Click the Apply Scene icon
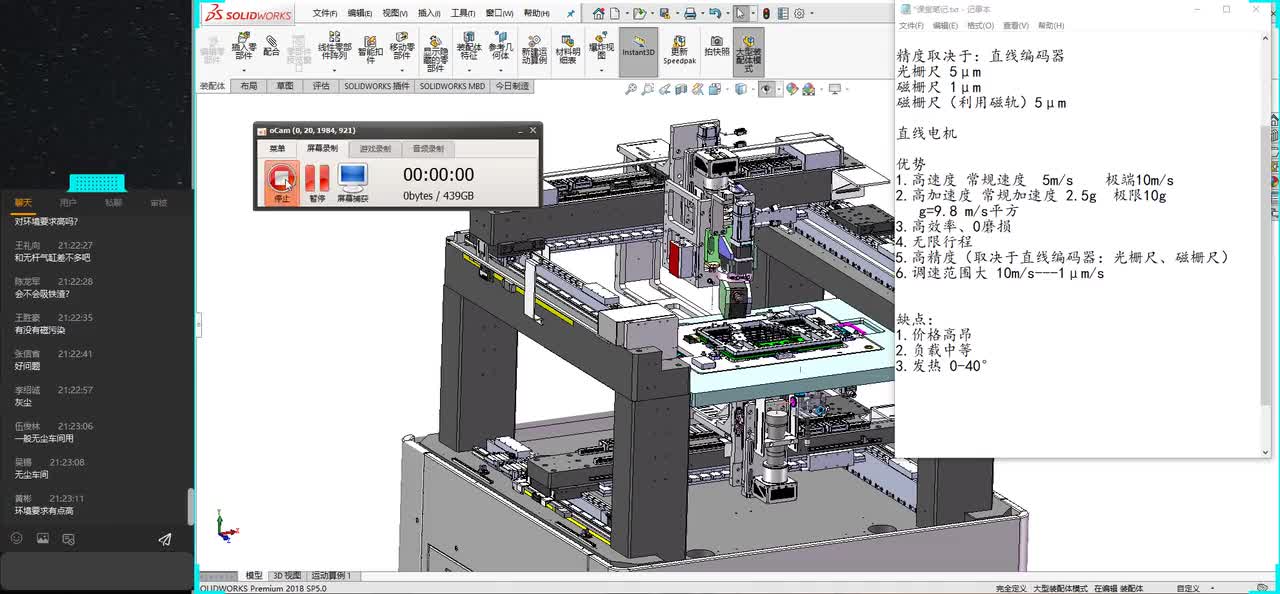 coord(808,89)
